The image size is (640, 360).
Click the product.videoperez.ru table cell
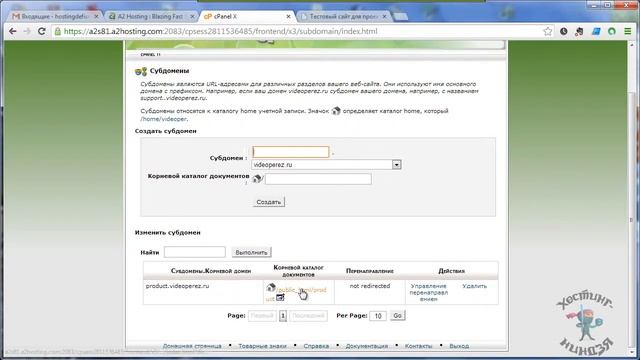pyautogui.click(x=203, y=292)
